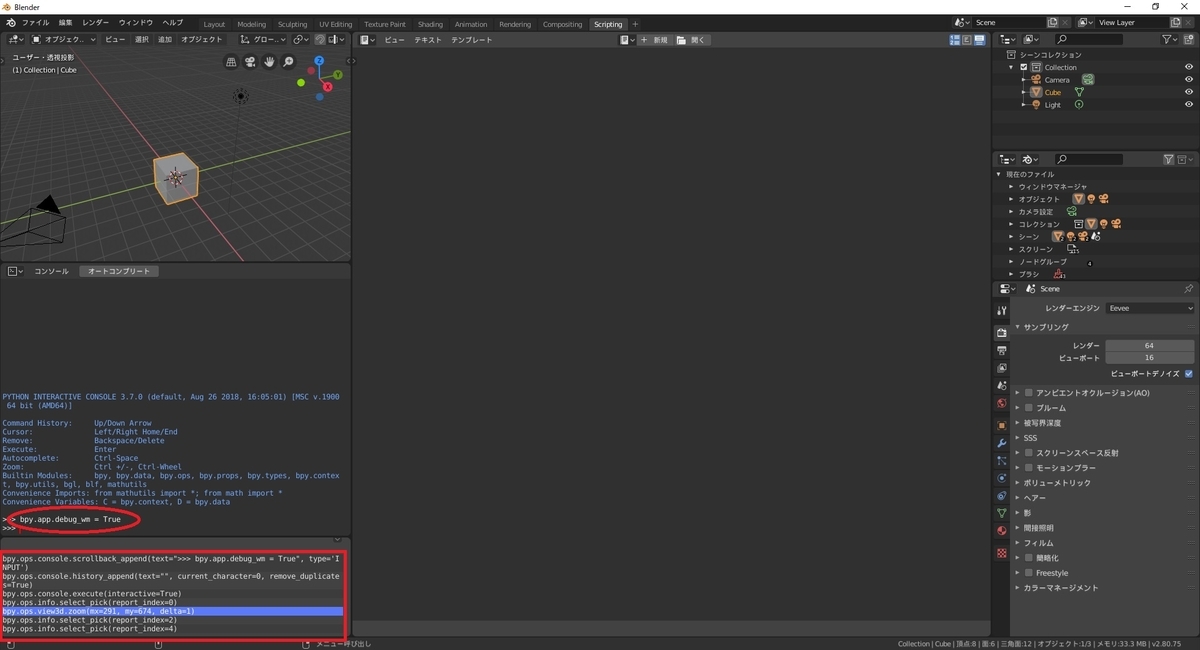
Task: Open the Object properties tab
Action: (x=1001, y=425)
